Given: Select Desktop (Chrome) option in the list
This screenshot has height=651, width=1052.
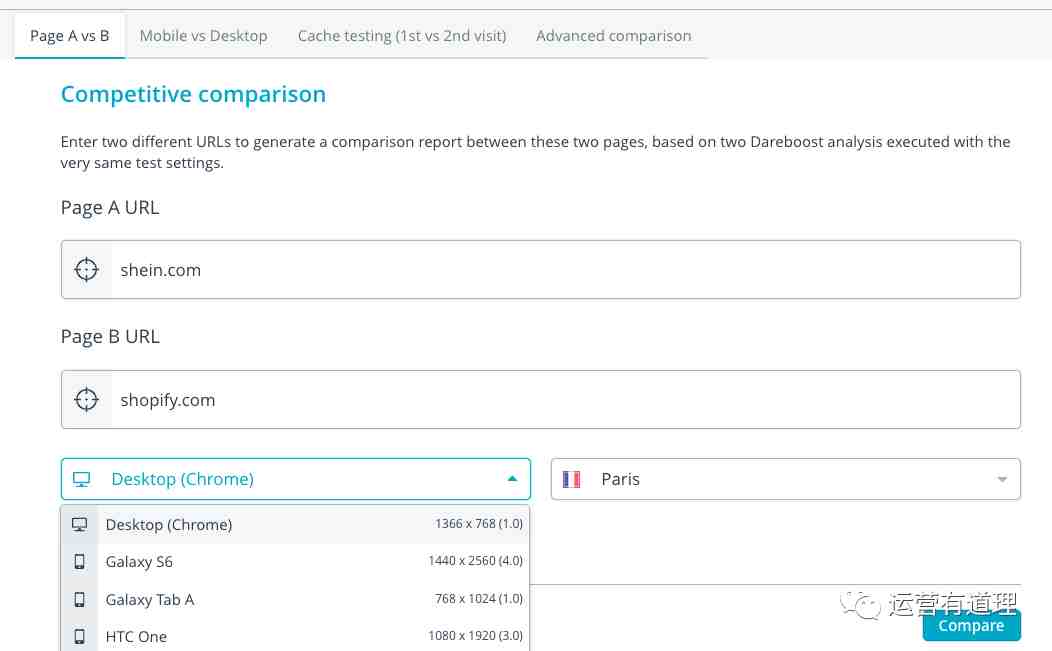Looking at the screenshot, I should click(295, 524).
